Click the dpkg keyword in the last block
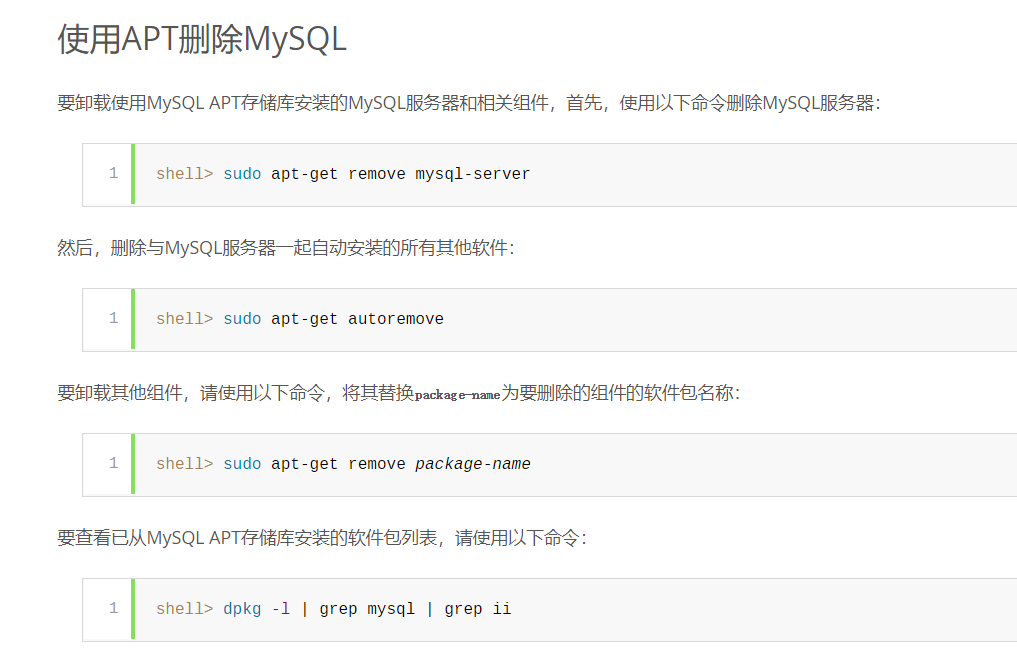1017x652 pixels. coord(242,609)
